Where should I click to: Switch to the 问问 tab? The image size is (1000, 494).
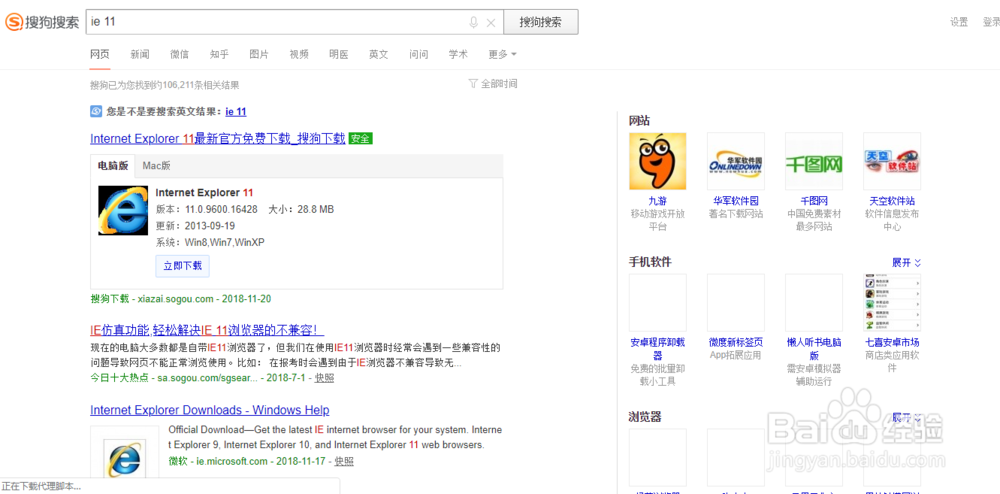coord(418,54)
